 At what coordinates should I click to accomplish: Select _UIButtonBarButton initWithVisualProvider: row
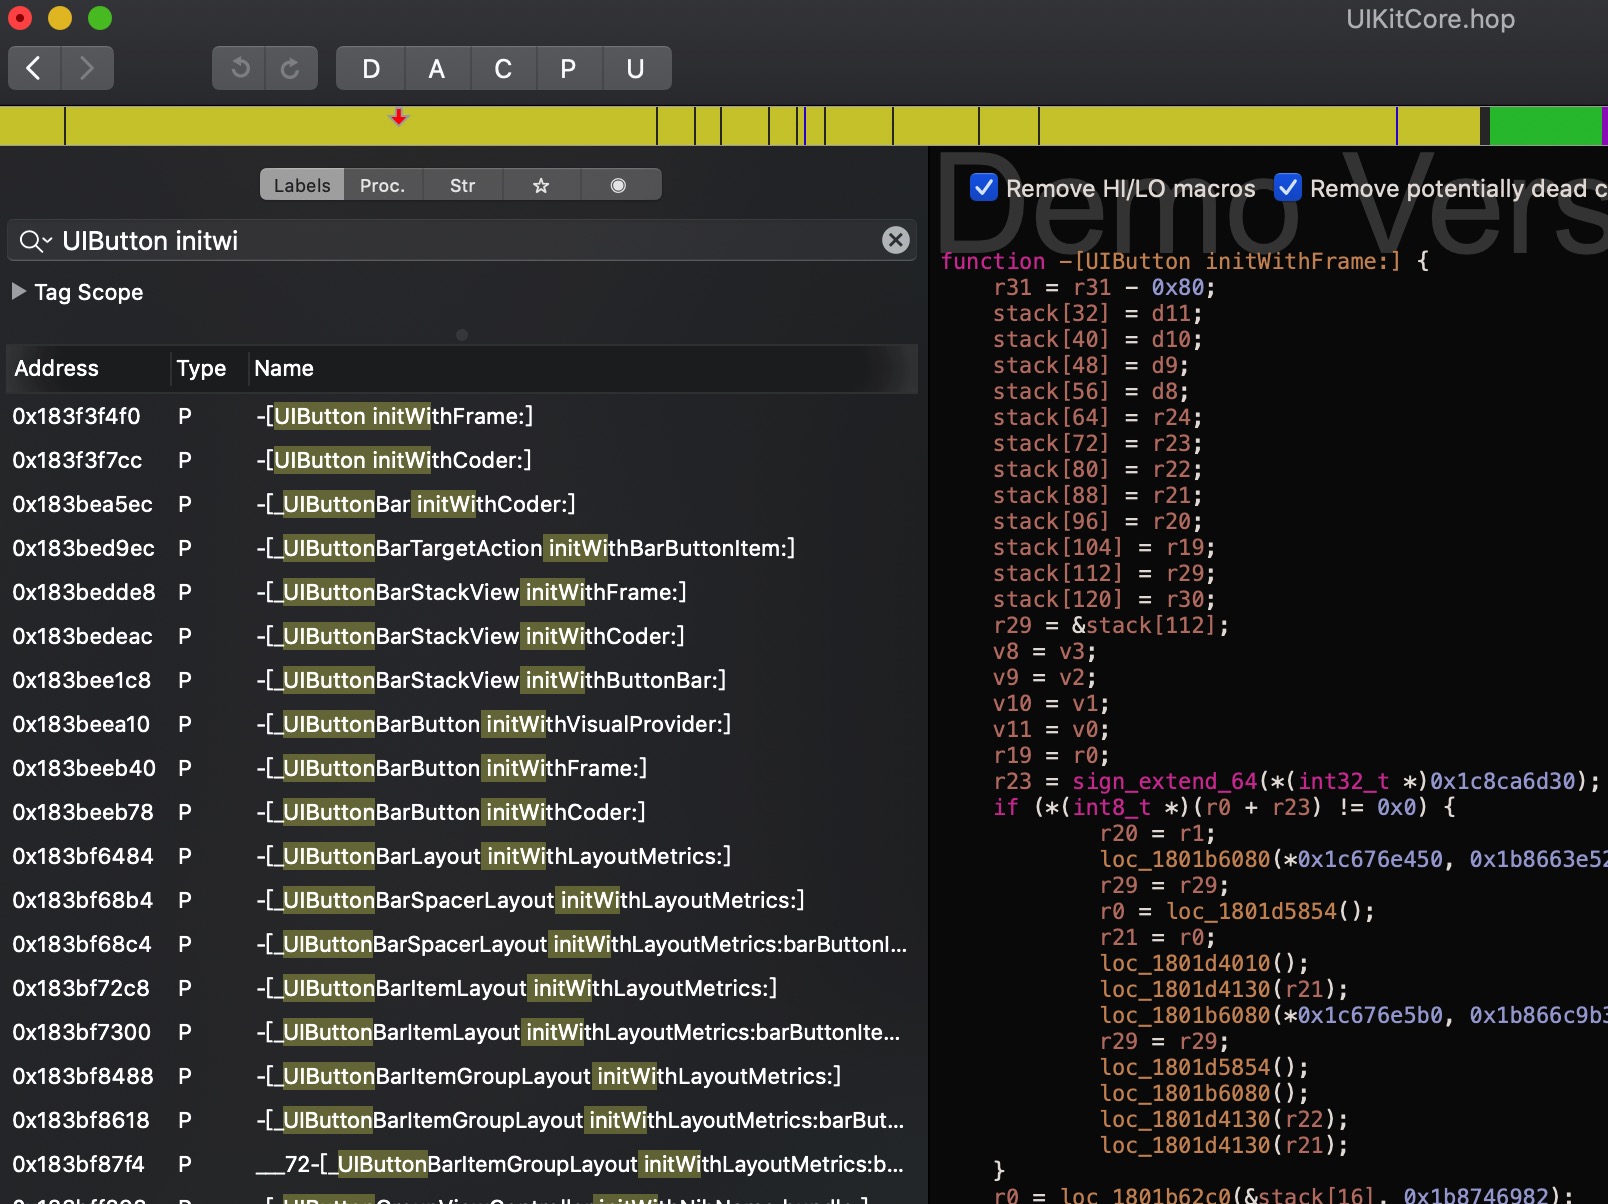point(460,724)
